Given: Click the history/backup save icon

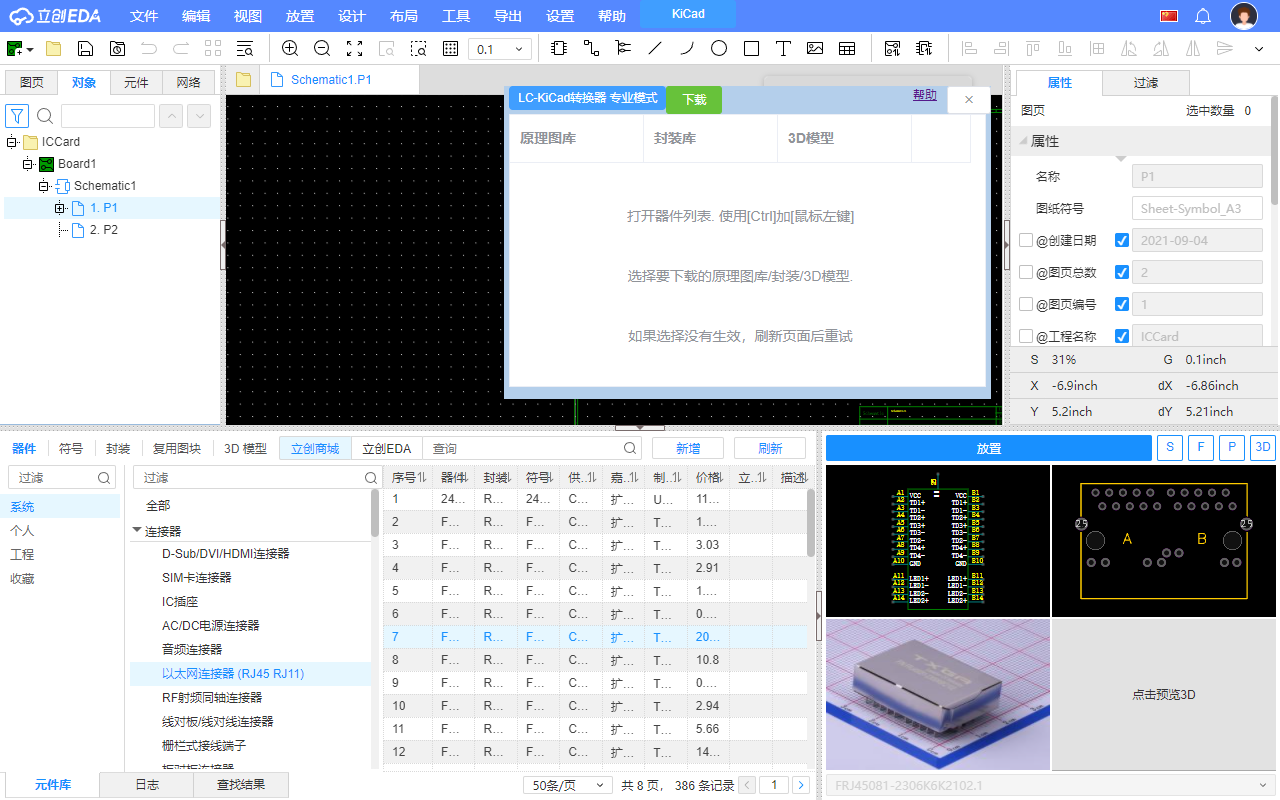Looking at the screenshot, I should [x=117, y=48].
